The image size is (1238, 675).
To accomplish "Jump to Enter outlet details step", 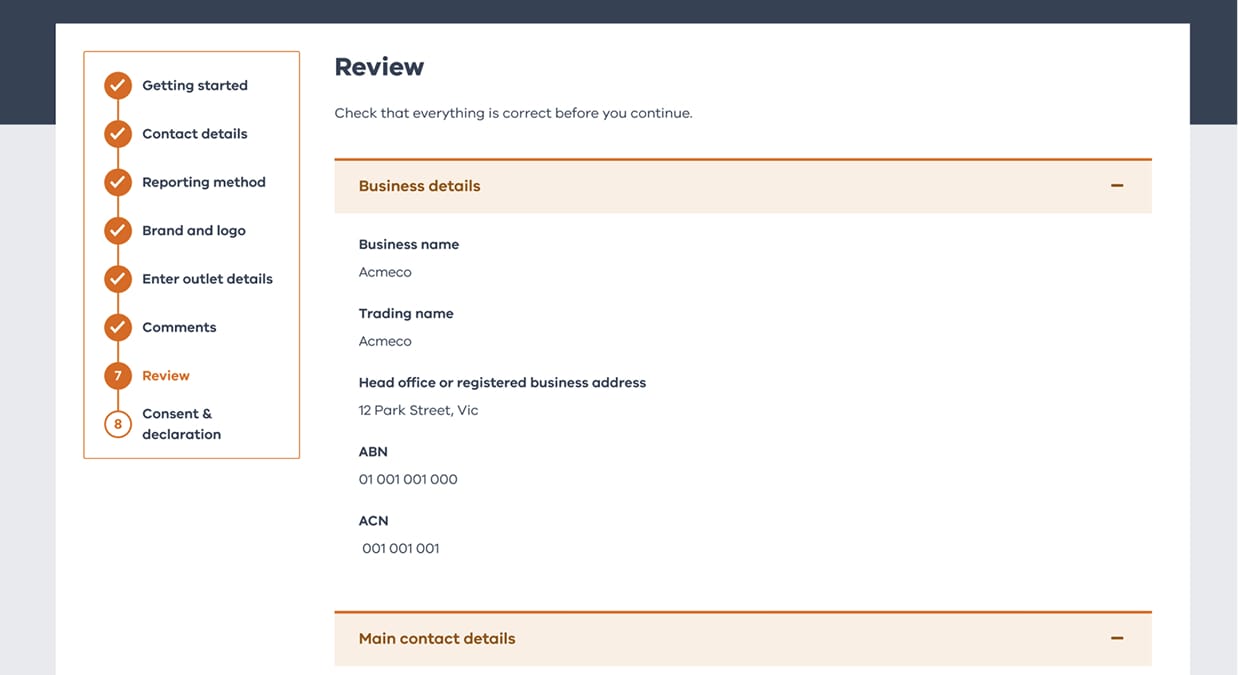I will [x=207, y=279].
